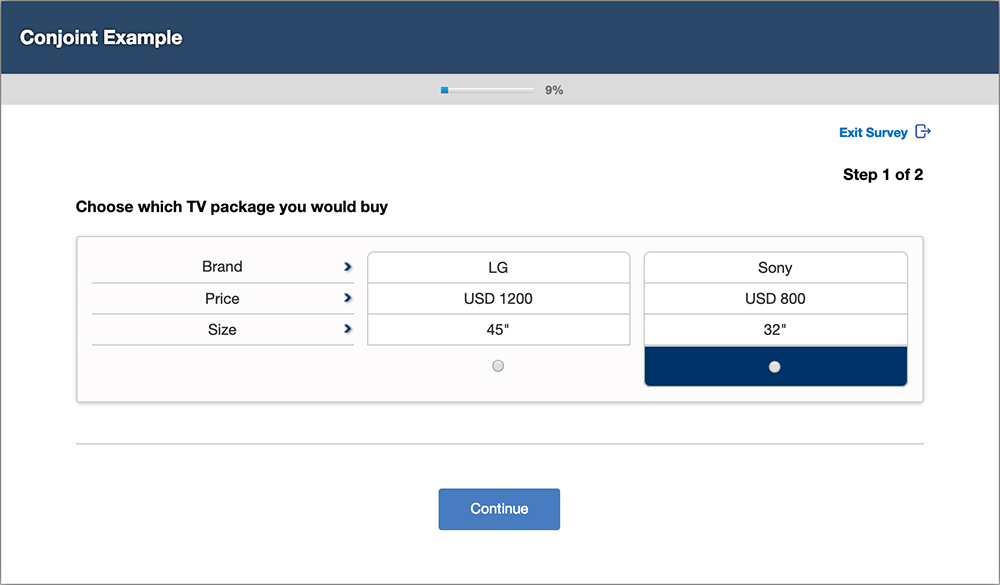Click the arrow icon next to Brand
The image size is (1000, 585).
[x=347, y=267]
